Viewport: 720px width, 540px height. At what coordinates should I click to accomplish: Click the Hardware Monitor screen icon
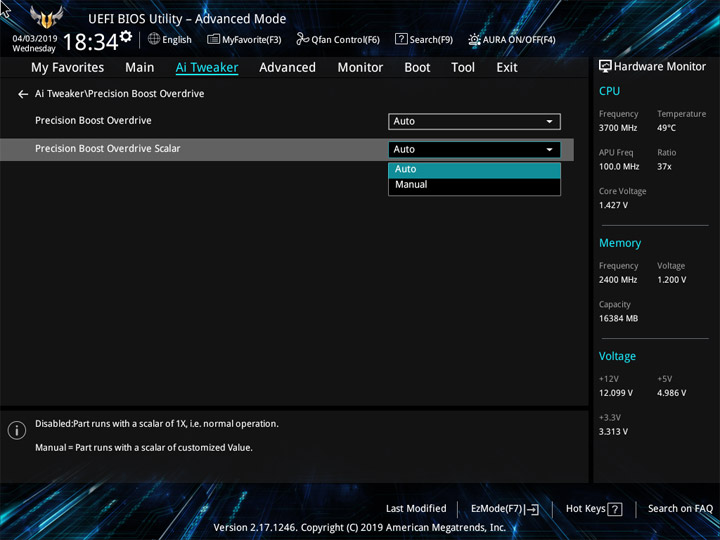coord(605,67)
